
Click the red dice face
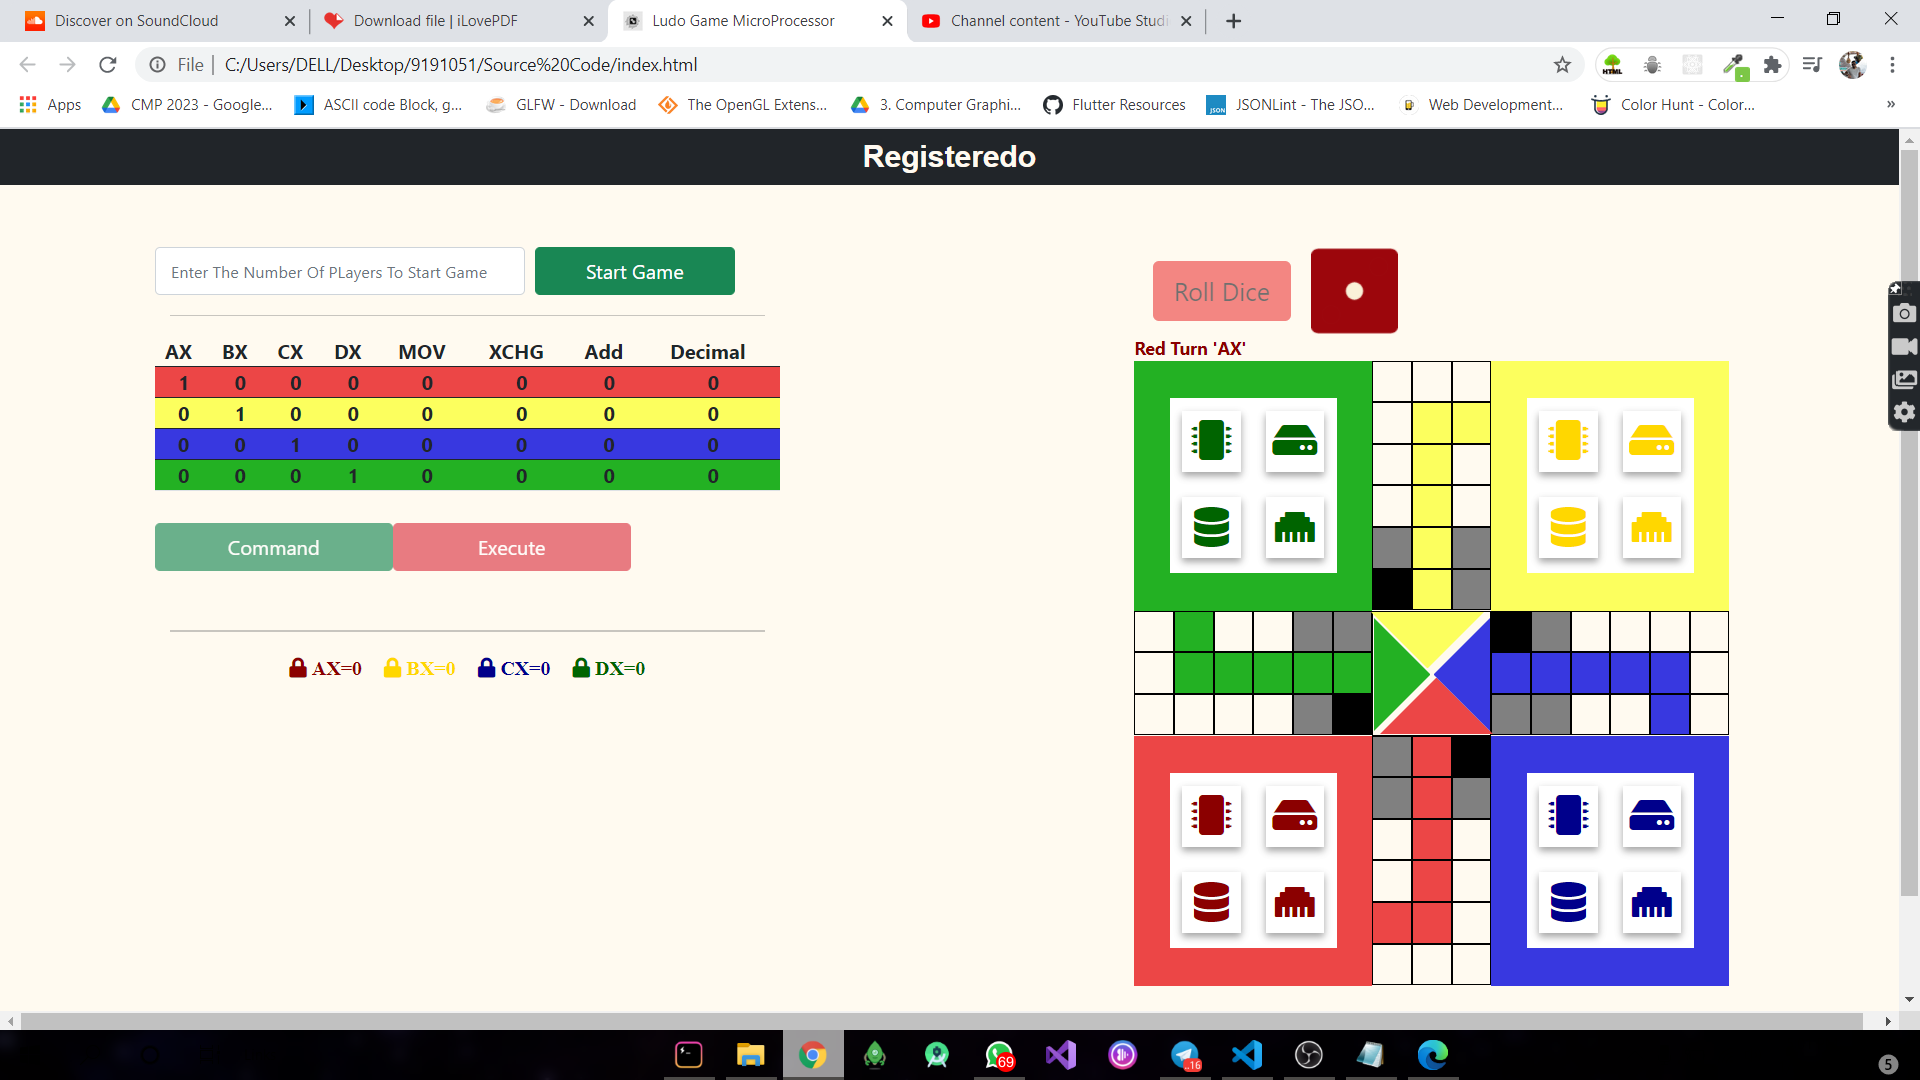pyautogui.click(x=1354, y=291)
